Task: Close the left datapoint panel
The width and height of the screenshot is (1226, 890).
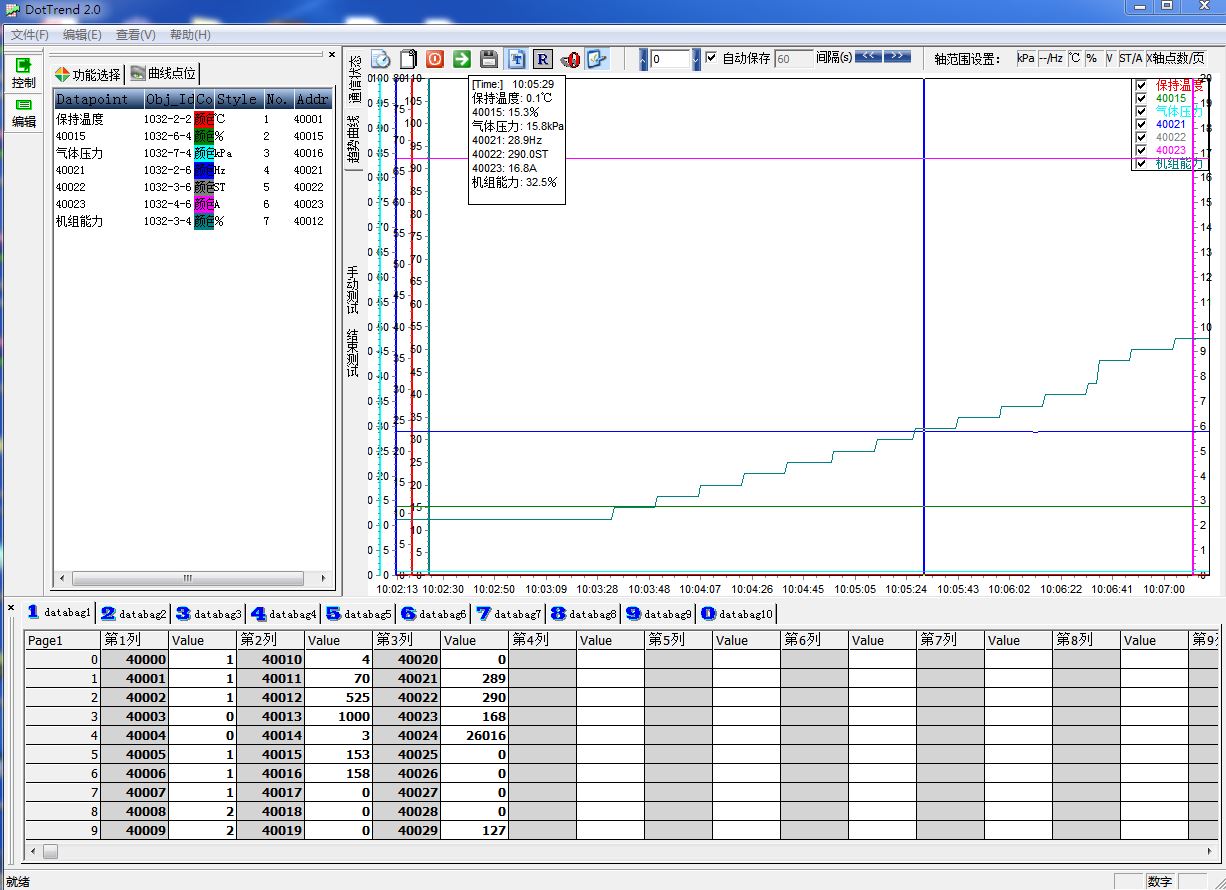Action: tap(332, 55)
